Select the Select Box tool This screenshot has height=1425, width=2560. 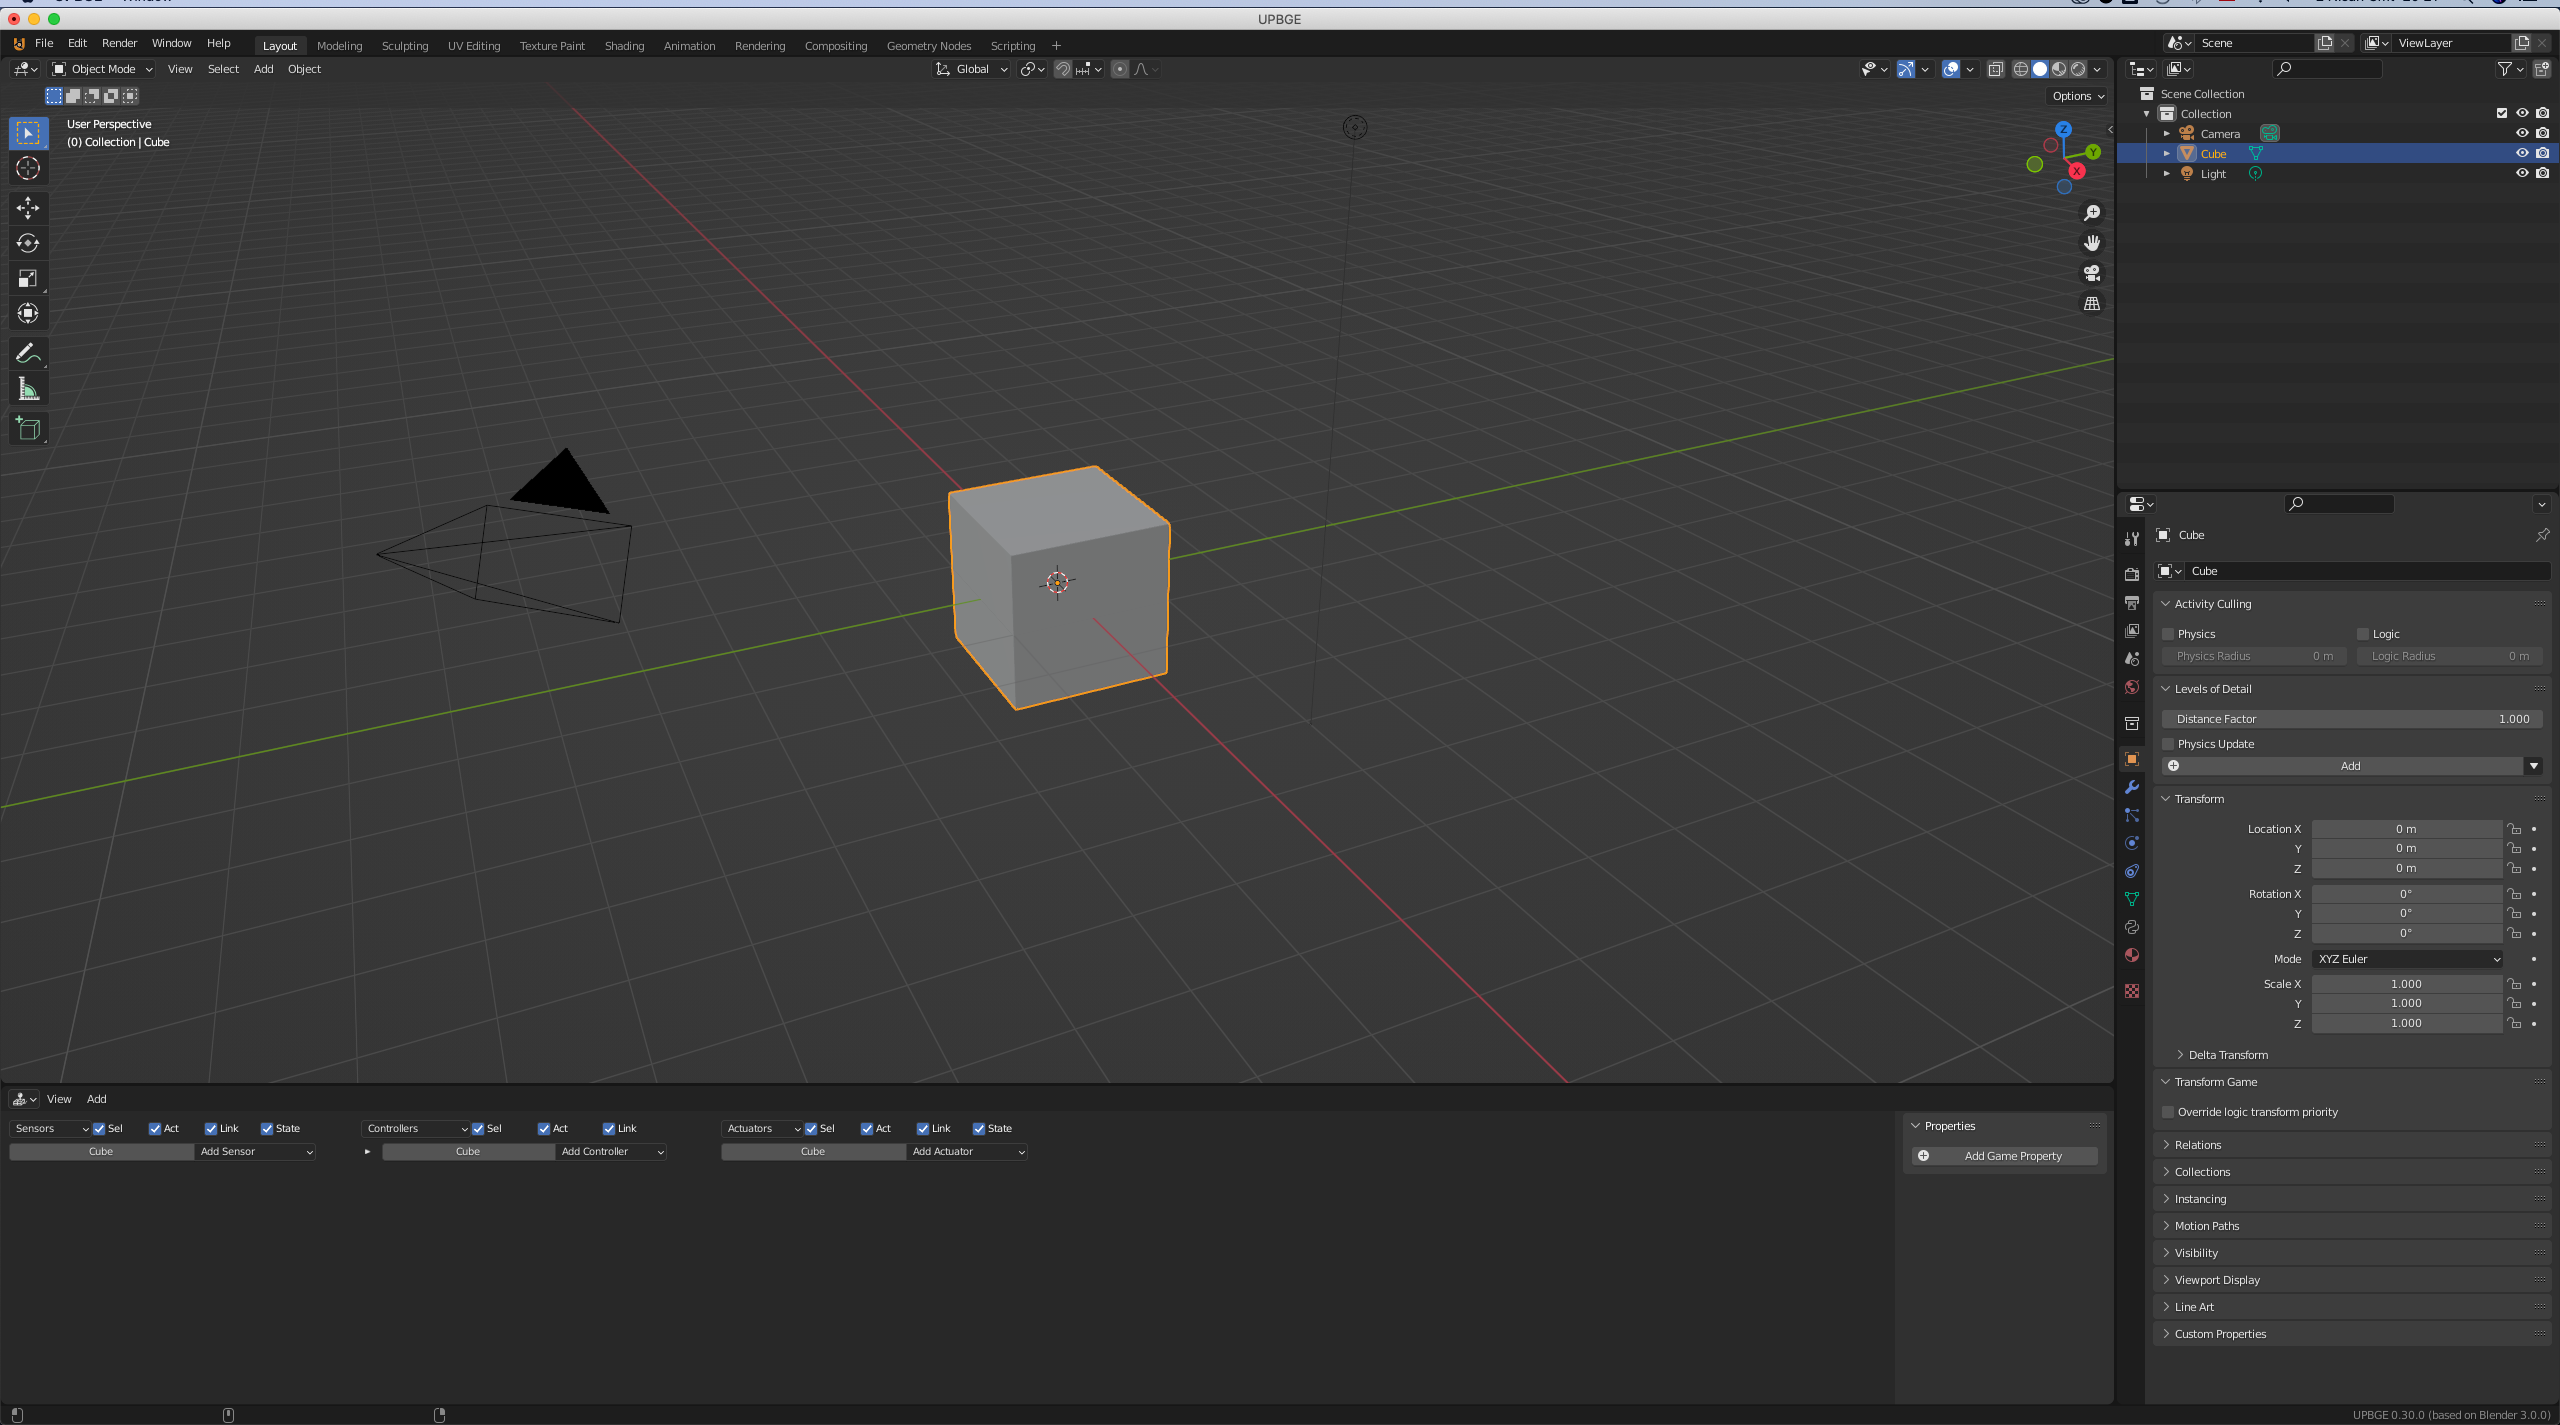point(28,133)
